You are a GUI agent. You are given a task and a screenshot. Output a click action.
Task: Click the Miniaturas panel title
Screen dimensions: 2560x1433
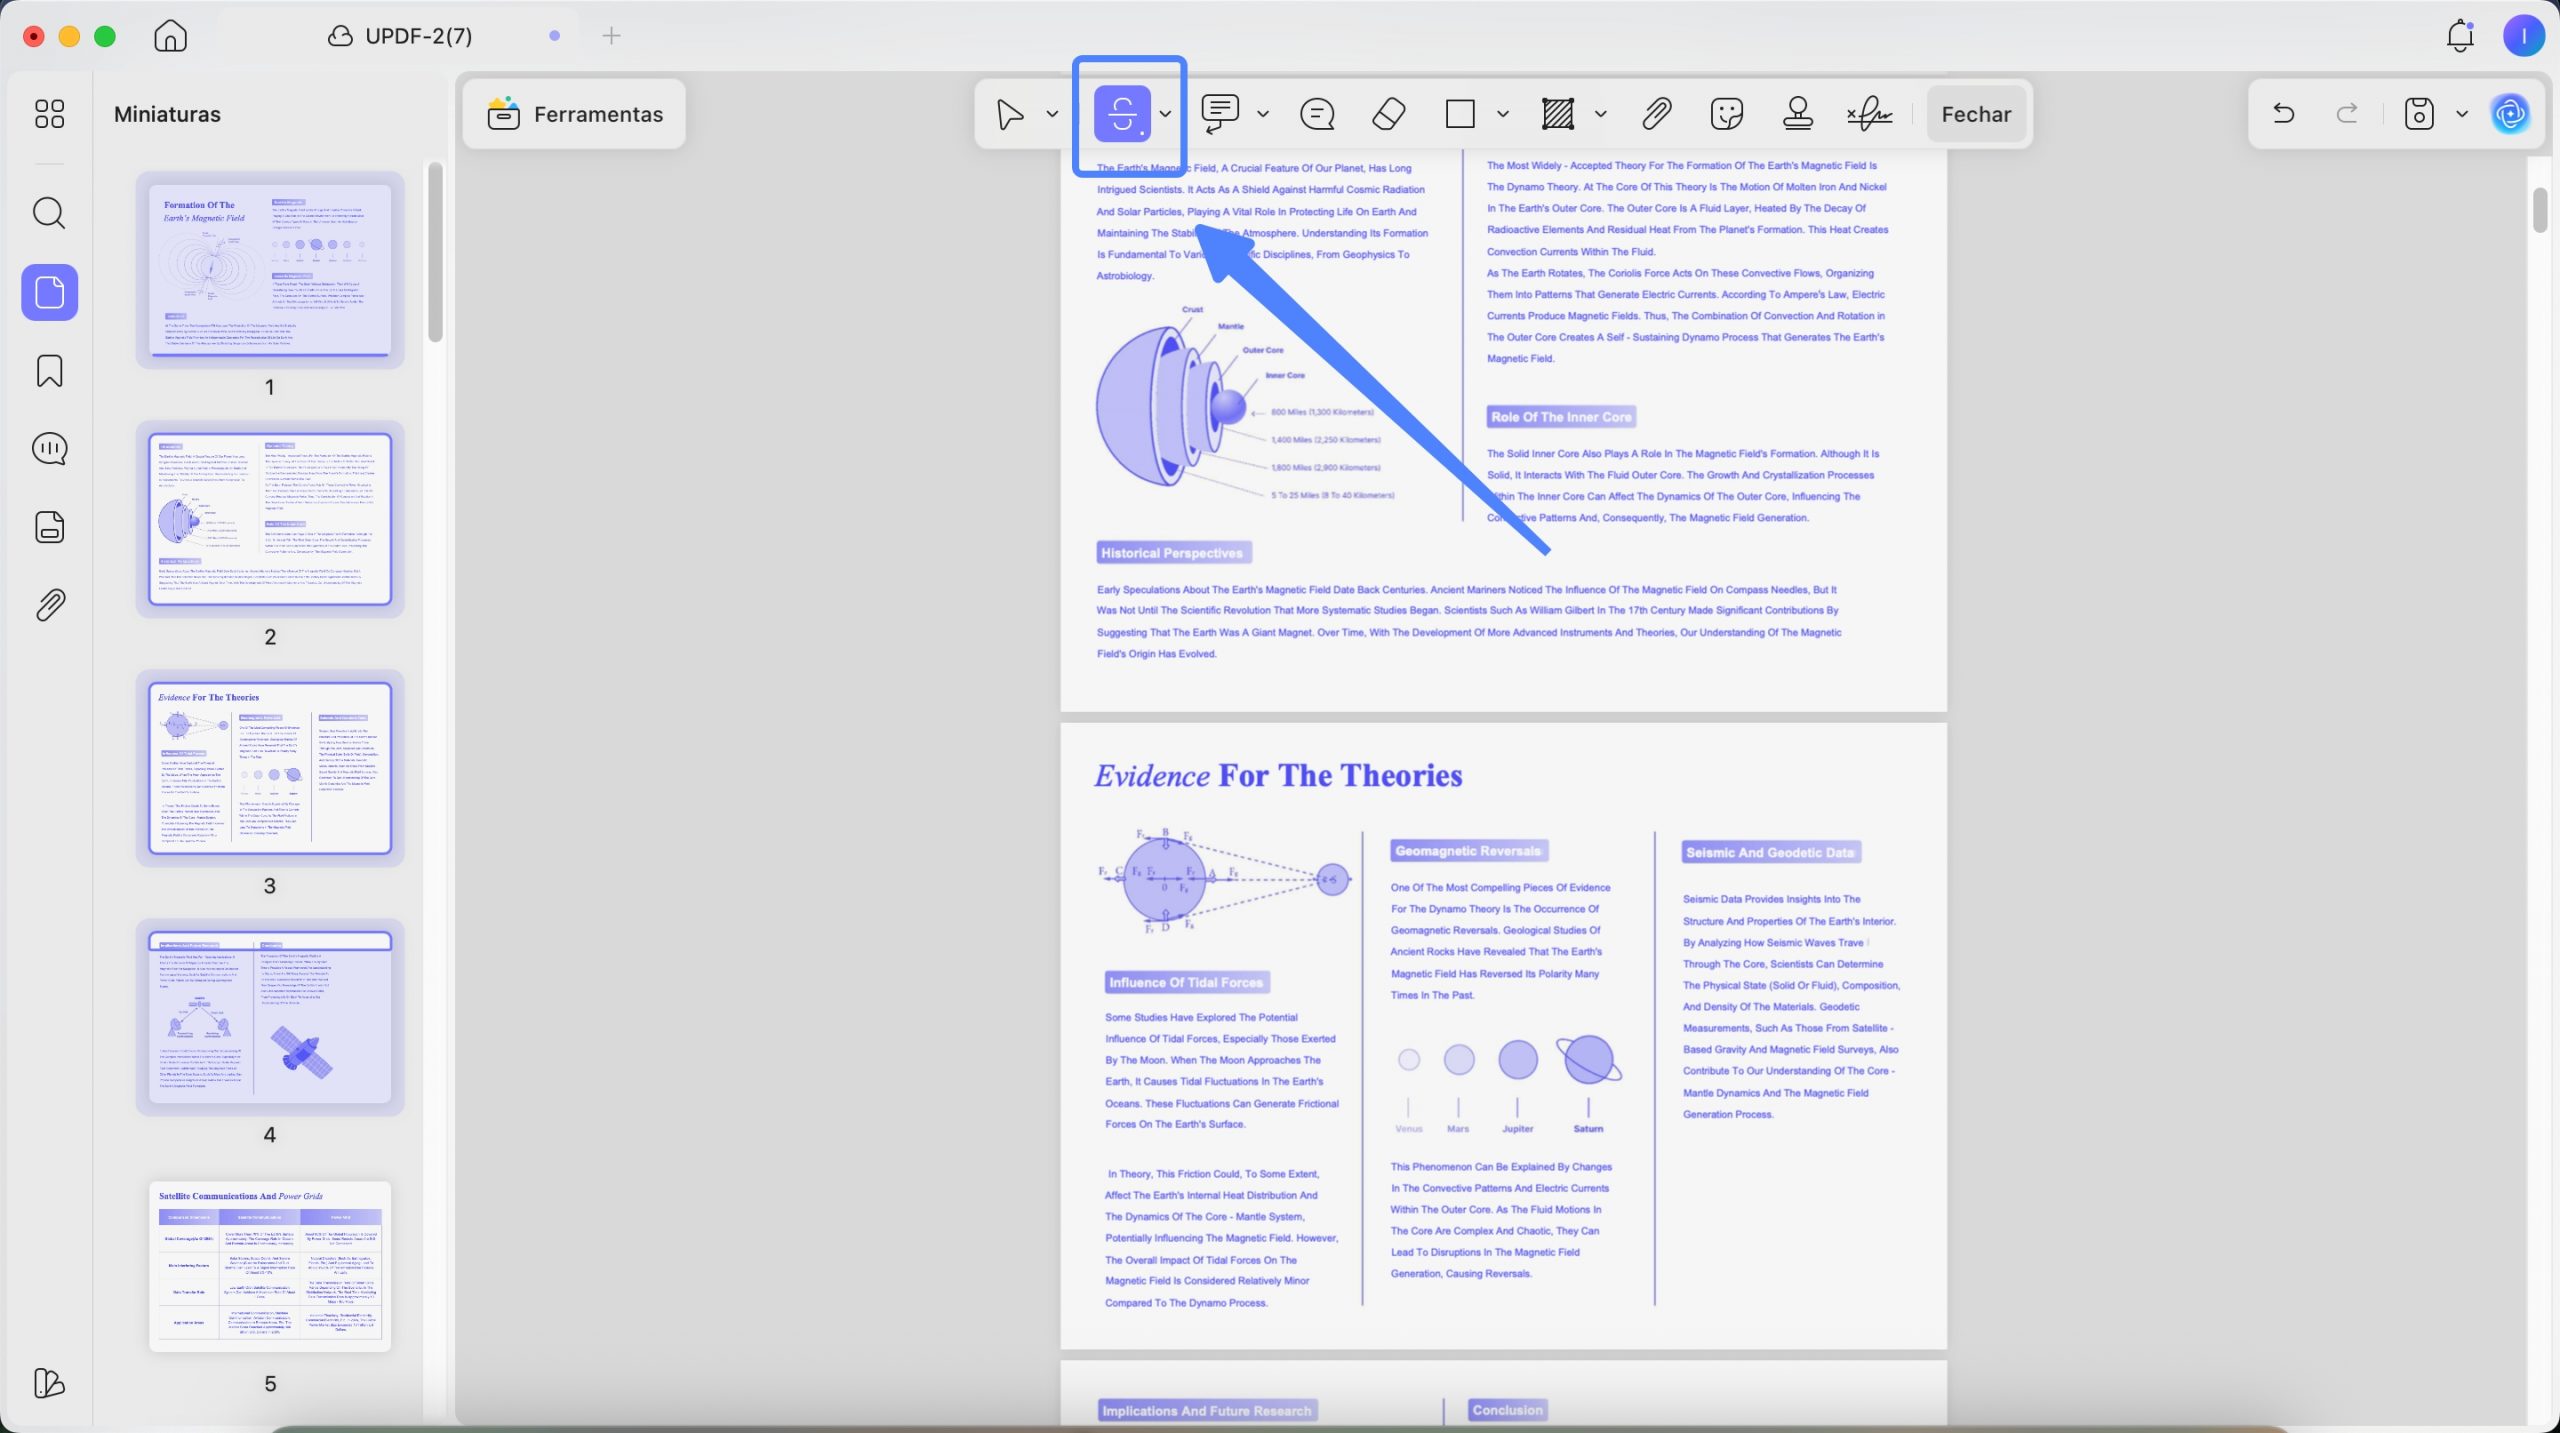(167, 114)
